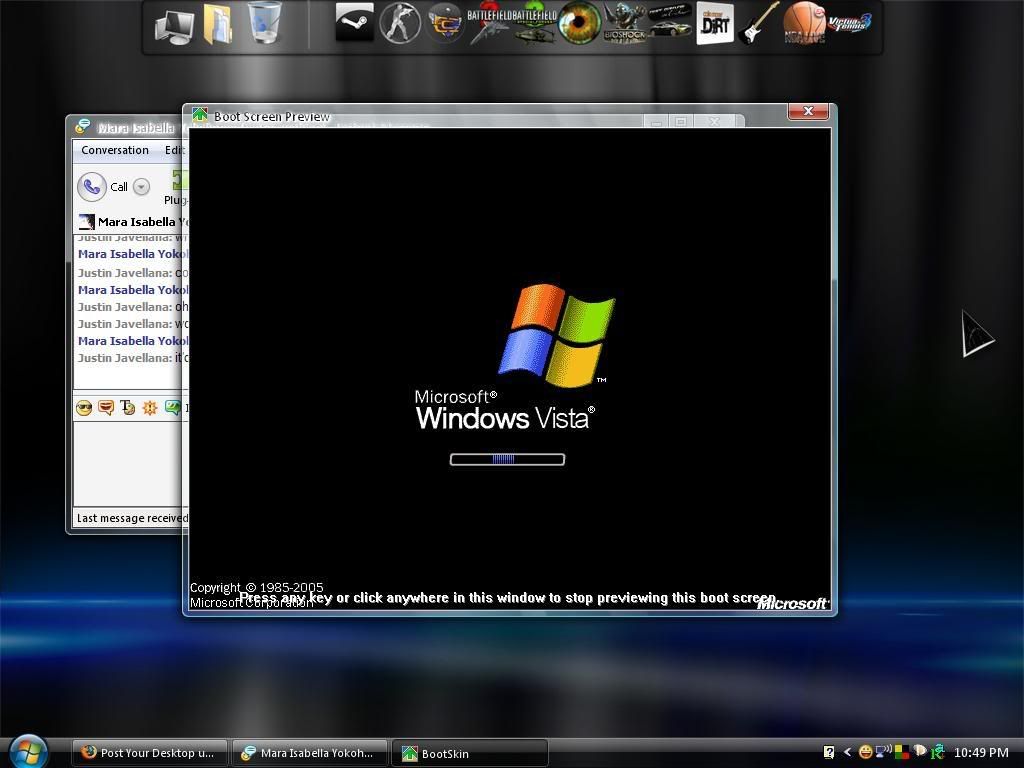Switch to the Firefox taskbar window

pos(150,753)
